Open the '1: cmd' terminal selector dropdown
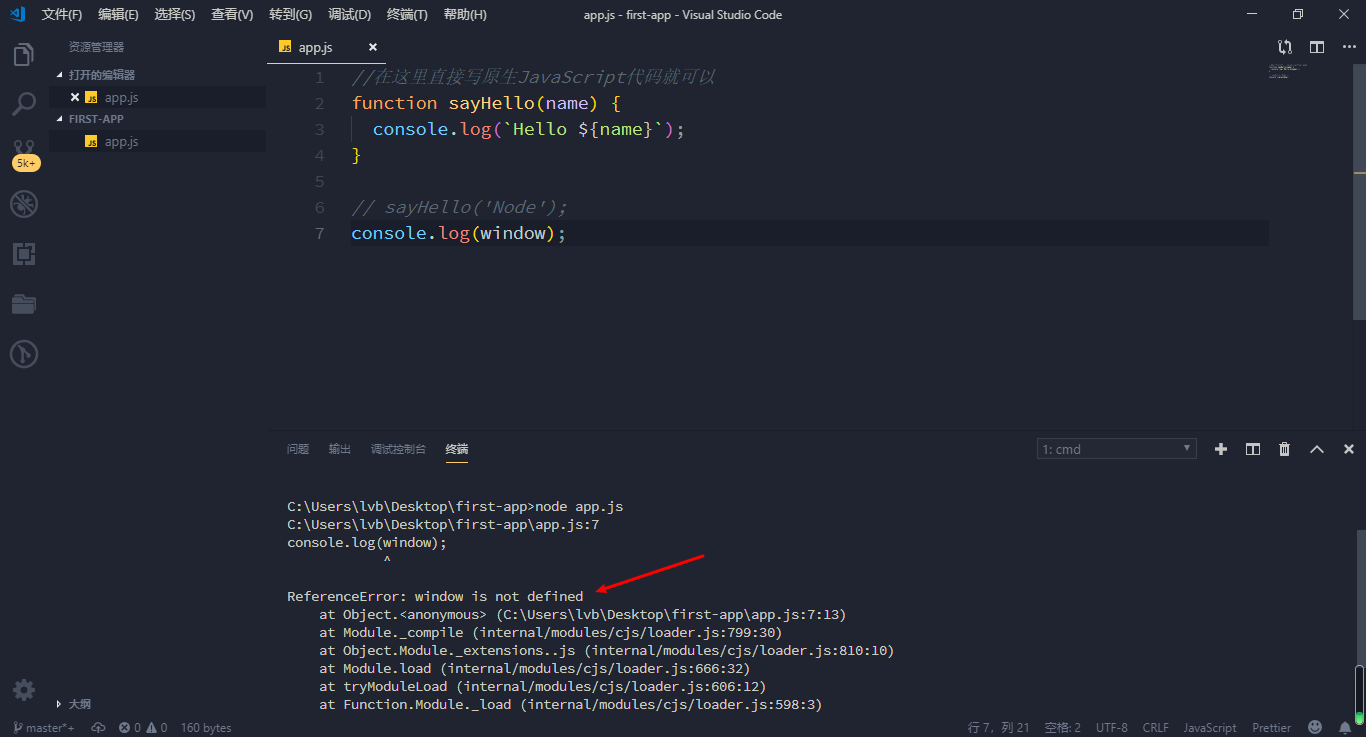 pos(1117,449)
